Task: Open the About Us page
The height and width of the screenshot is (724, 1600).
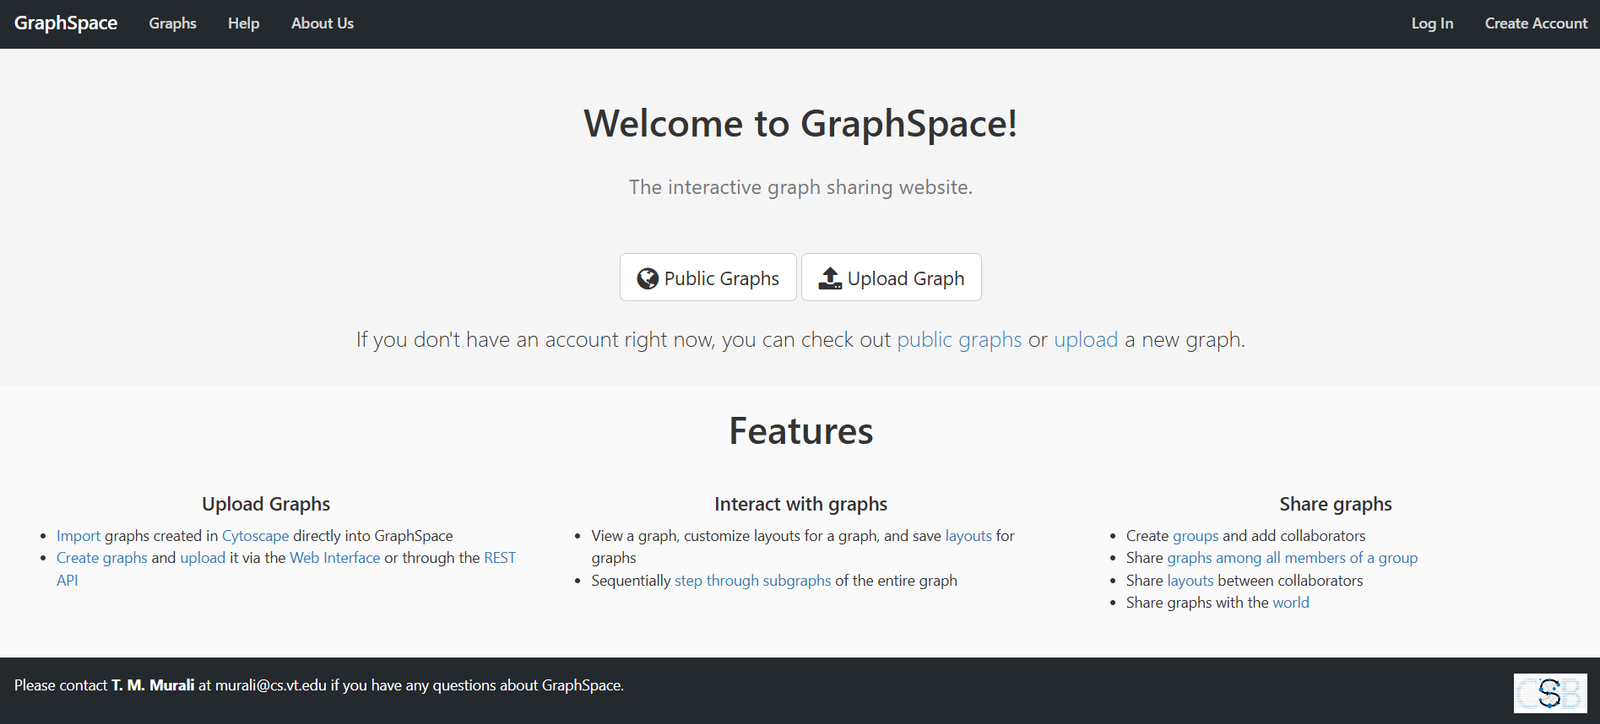Action: [x=322, y=23]
